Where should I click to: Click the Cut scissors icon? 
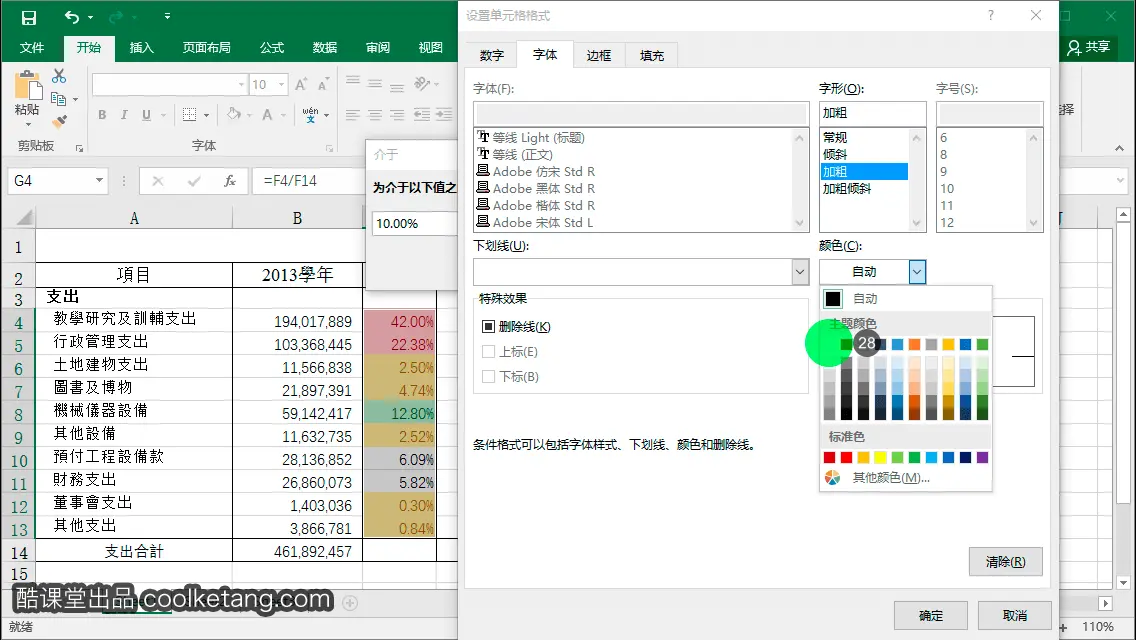(59, 76)
